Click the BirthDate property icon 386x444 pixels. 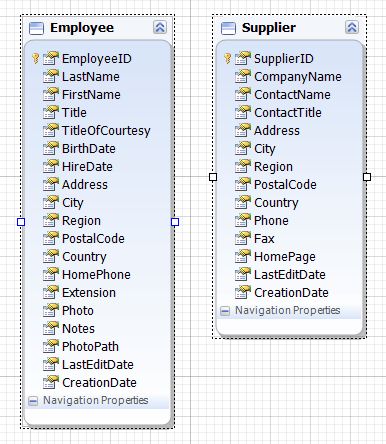pyautogui.click(x=51, y=148)
